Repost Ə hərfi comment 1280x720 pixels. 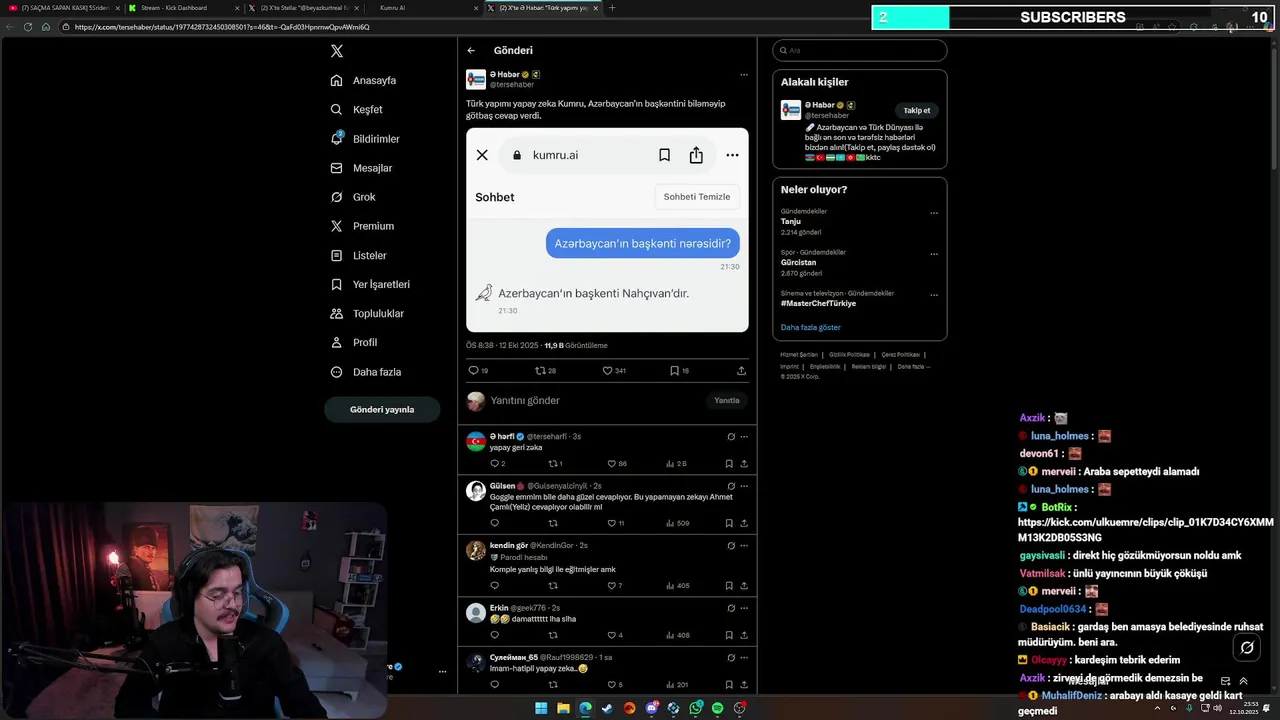click(x=555, y=463)
